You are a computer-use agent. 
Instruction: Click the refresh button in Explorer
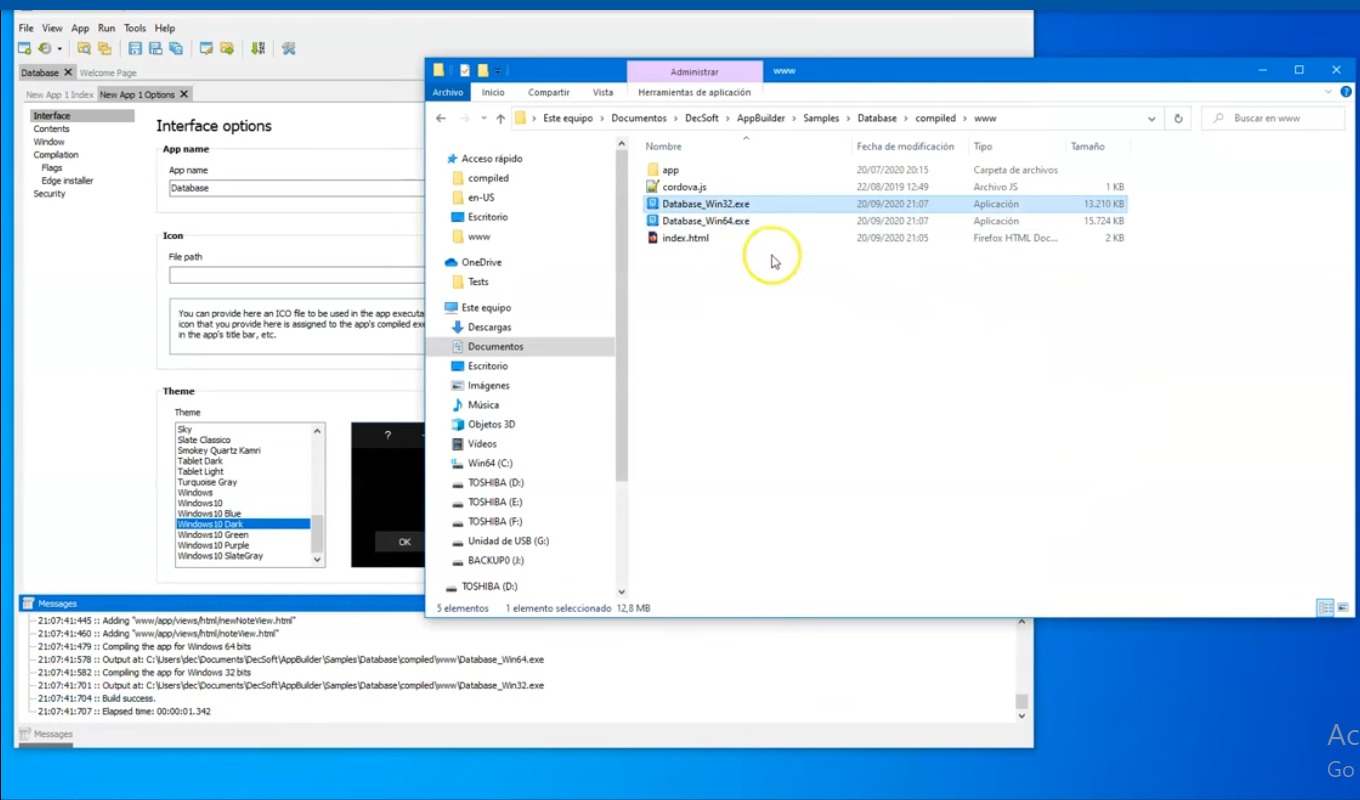point(1178,118)
